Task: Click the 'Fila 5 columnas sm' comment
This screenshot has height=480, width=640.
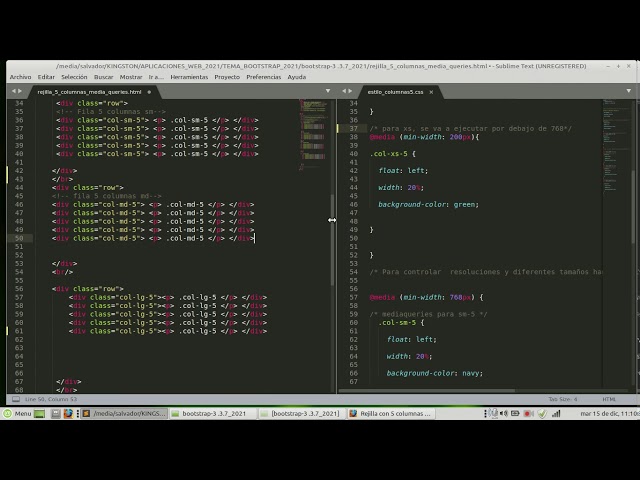Action: click(x=111, y=111)
